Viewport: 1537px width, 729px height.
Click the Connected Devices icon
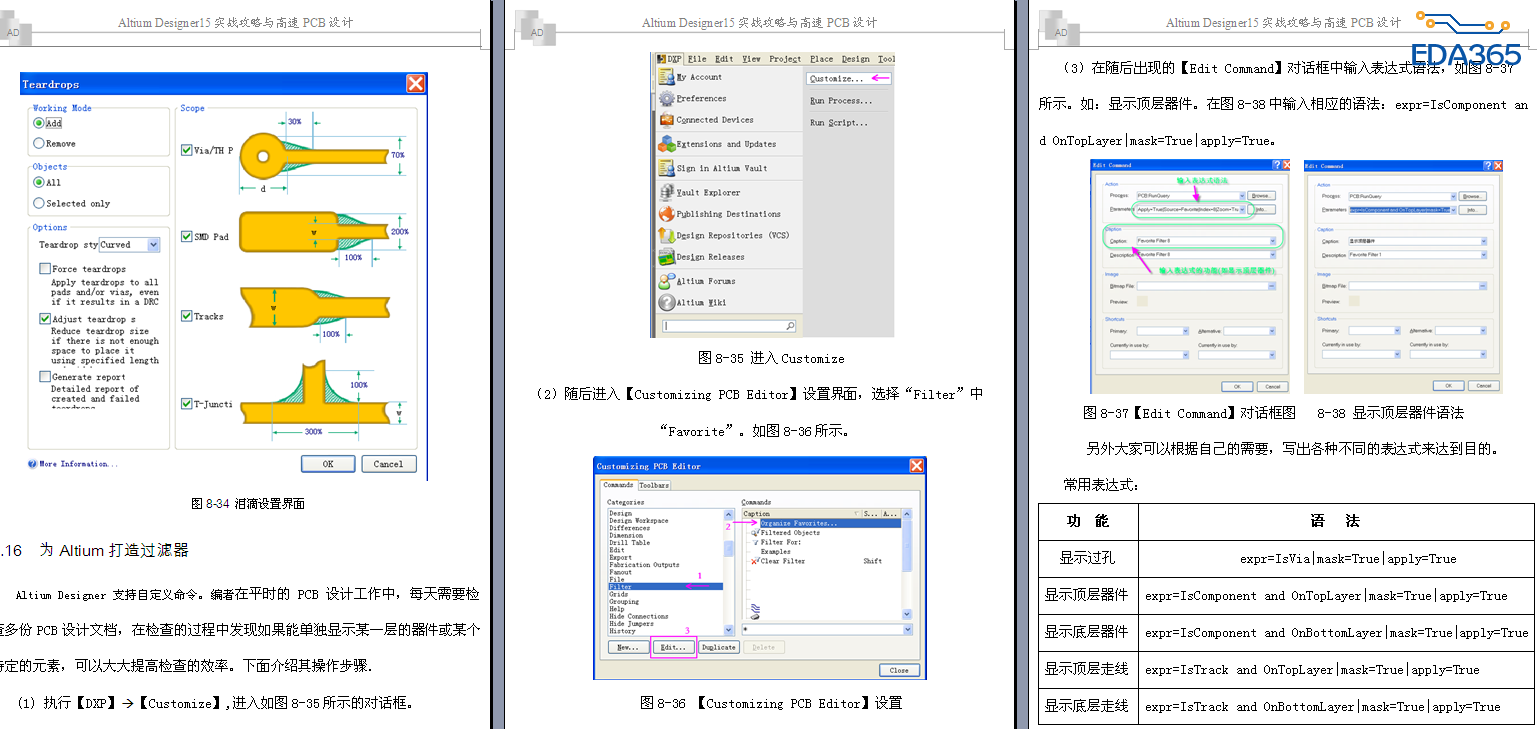(x=666, y=120)
